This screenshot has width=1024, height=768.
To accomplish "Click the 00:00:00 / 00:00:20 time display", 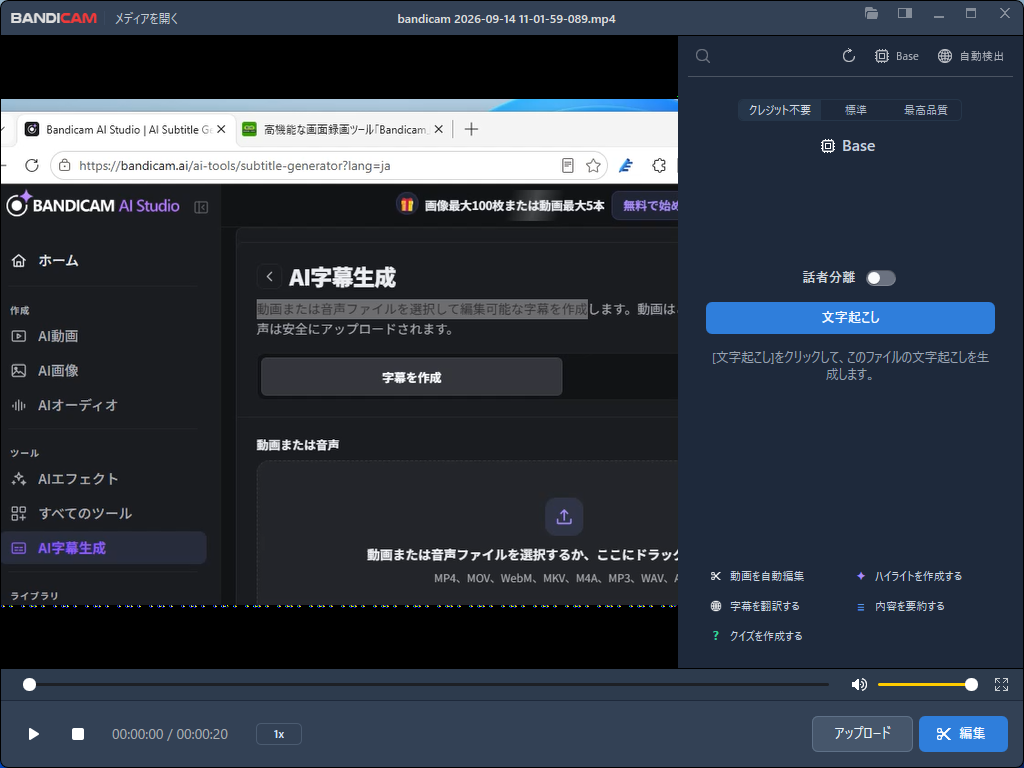I will pos(170,734).
